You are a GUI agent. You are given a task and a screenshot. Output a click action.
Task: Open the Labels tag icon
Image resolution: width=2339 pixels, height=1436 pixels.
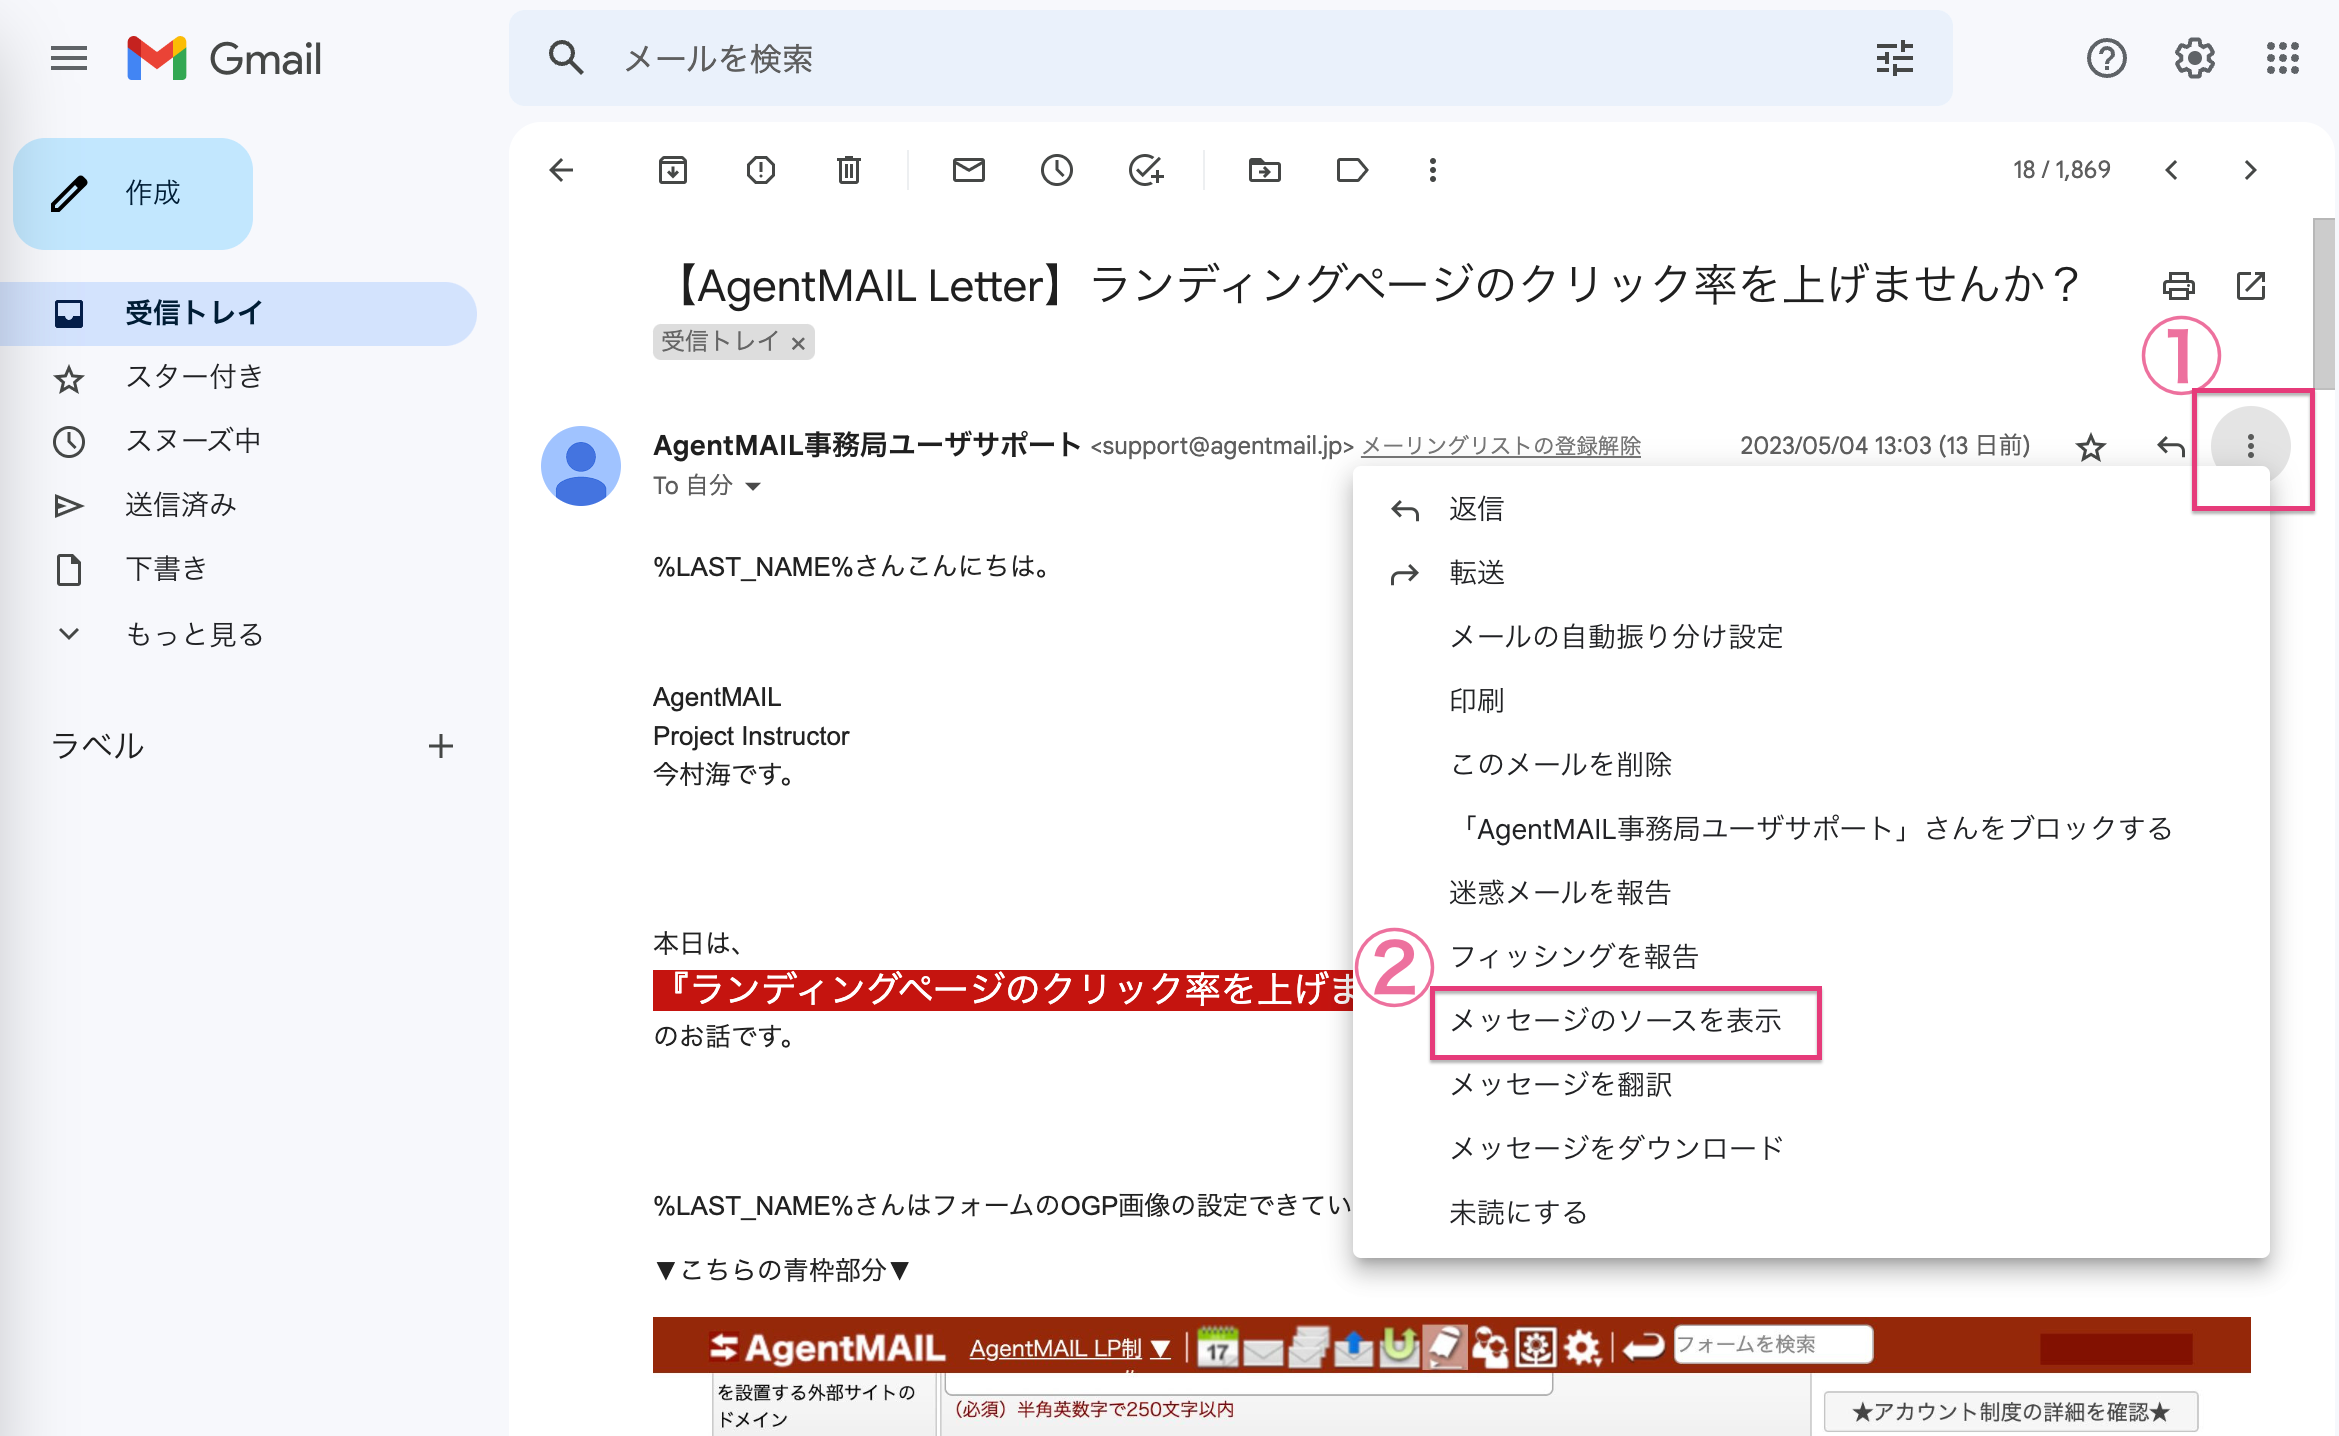click(x=1352, y=170)
